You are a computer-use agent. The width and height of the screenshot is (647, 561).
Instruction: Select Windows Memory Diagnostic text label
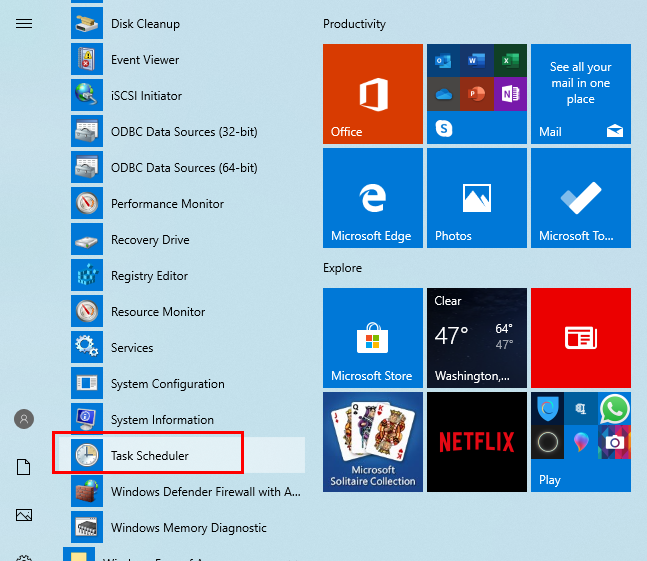tap(189, 528)
